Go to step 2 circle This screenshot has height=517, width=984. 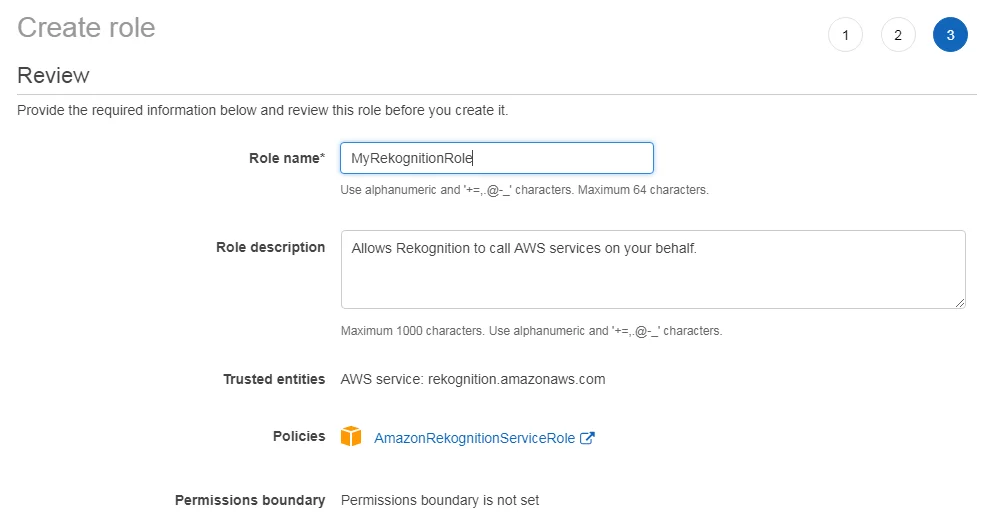(897, 35)
